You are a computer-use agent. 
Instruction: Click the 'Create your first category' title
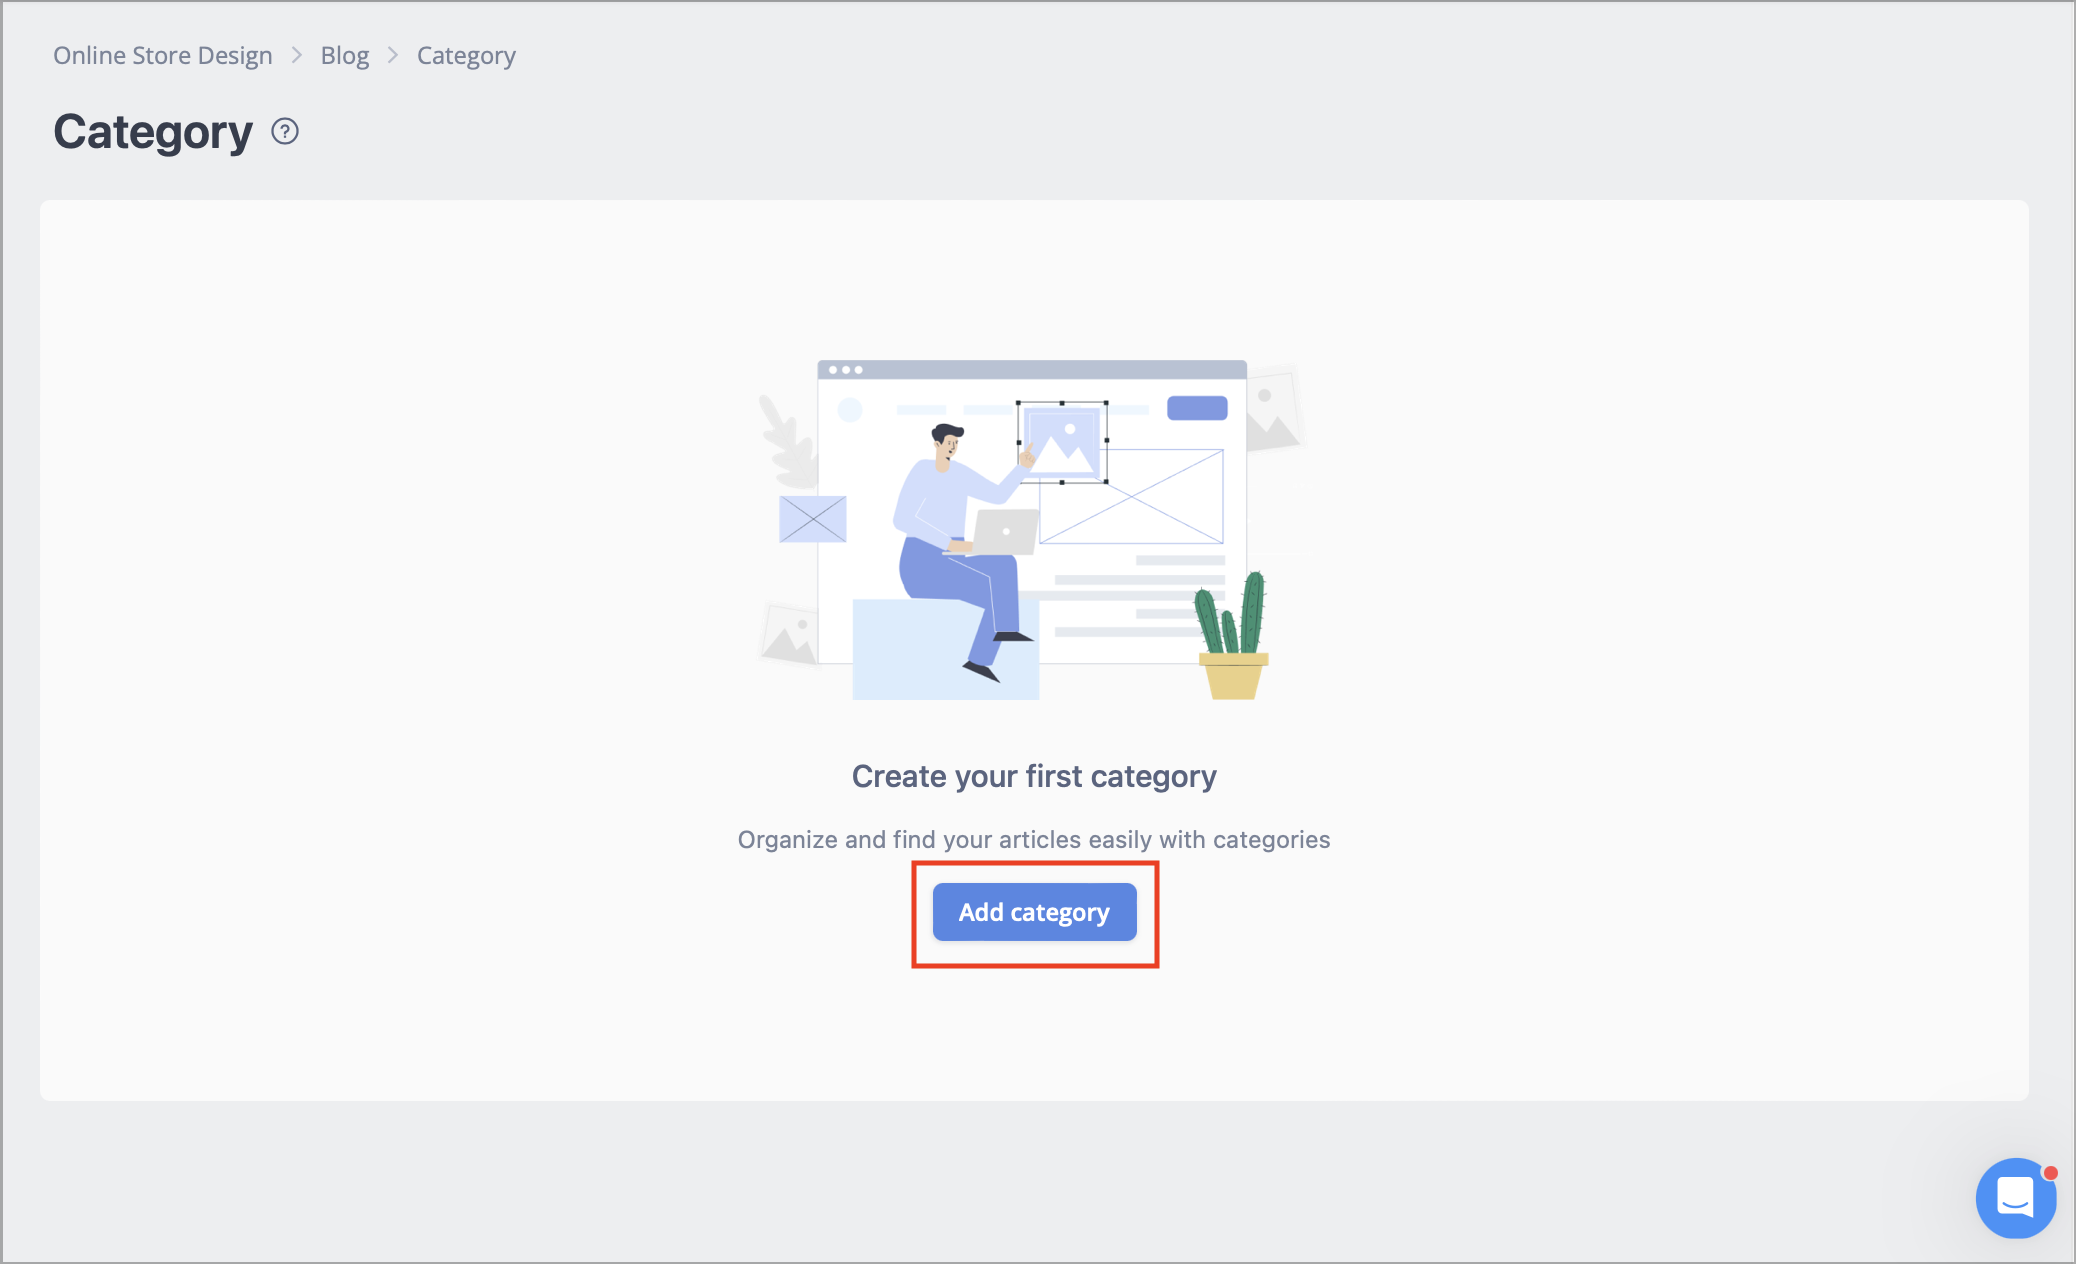pyautogui.click(x=1034, y=776)
